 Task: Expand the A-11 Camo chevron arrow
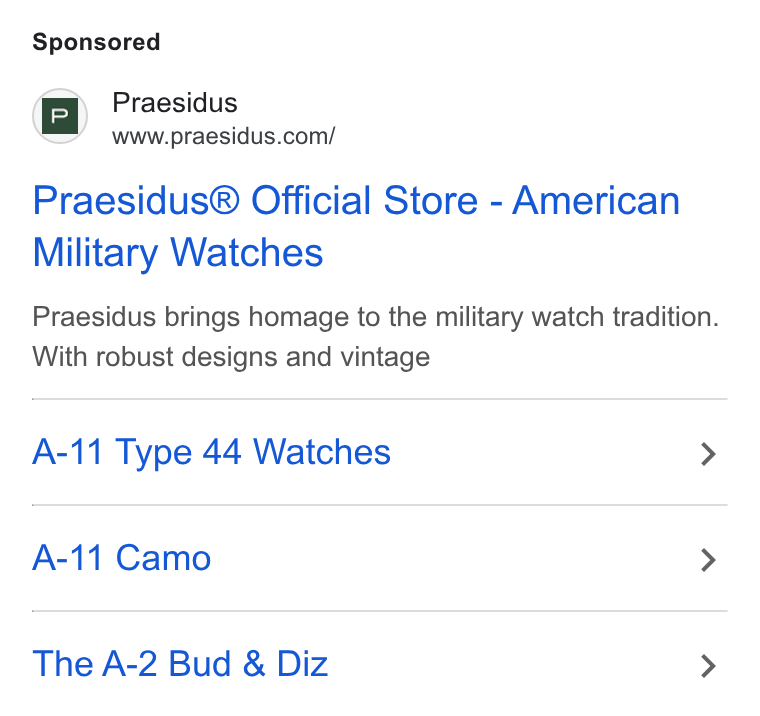click(x=708, y=560)
